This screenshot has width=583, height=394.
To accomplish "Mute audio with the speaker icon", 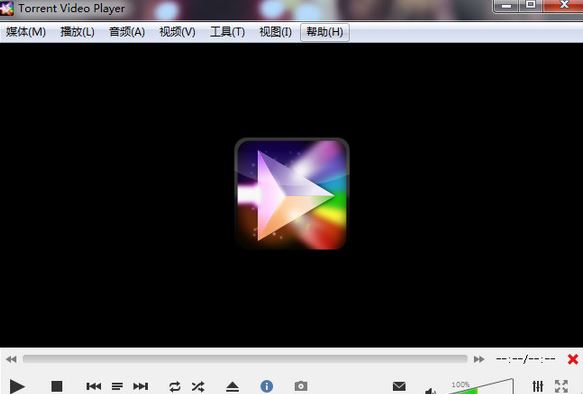I will 430,390.
